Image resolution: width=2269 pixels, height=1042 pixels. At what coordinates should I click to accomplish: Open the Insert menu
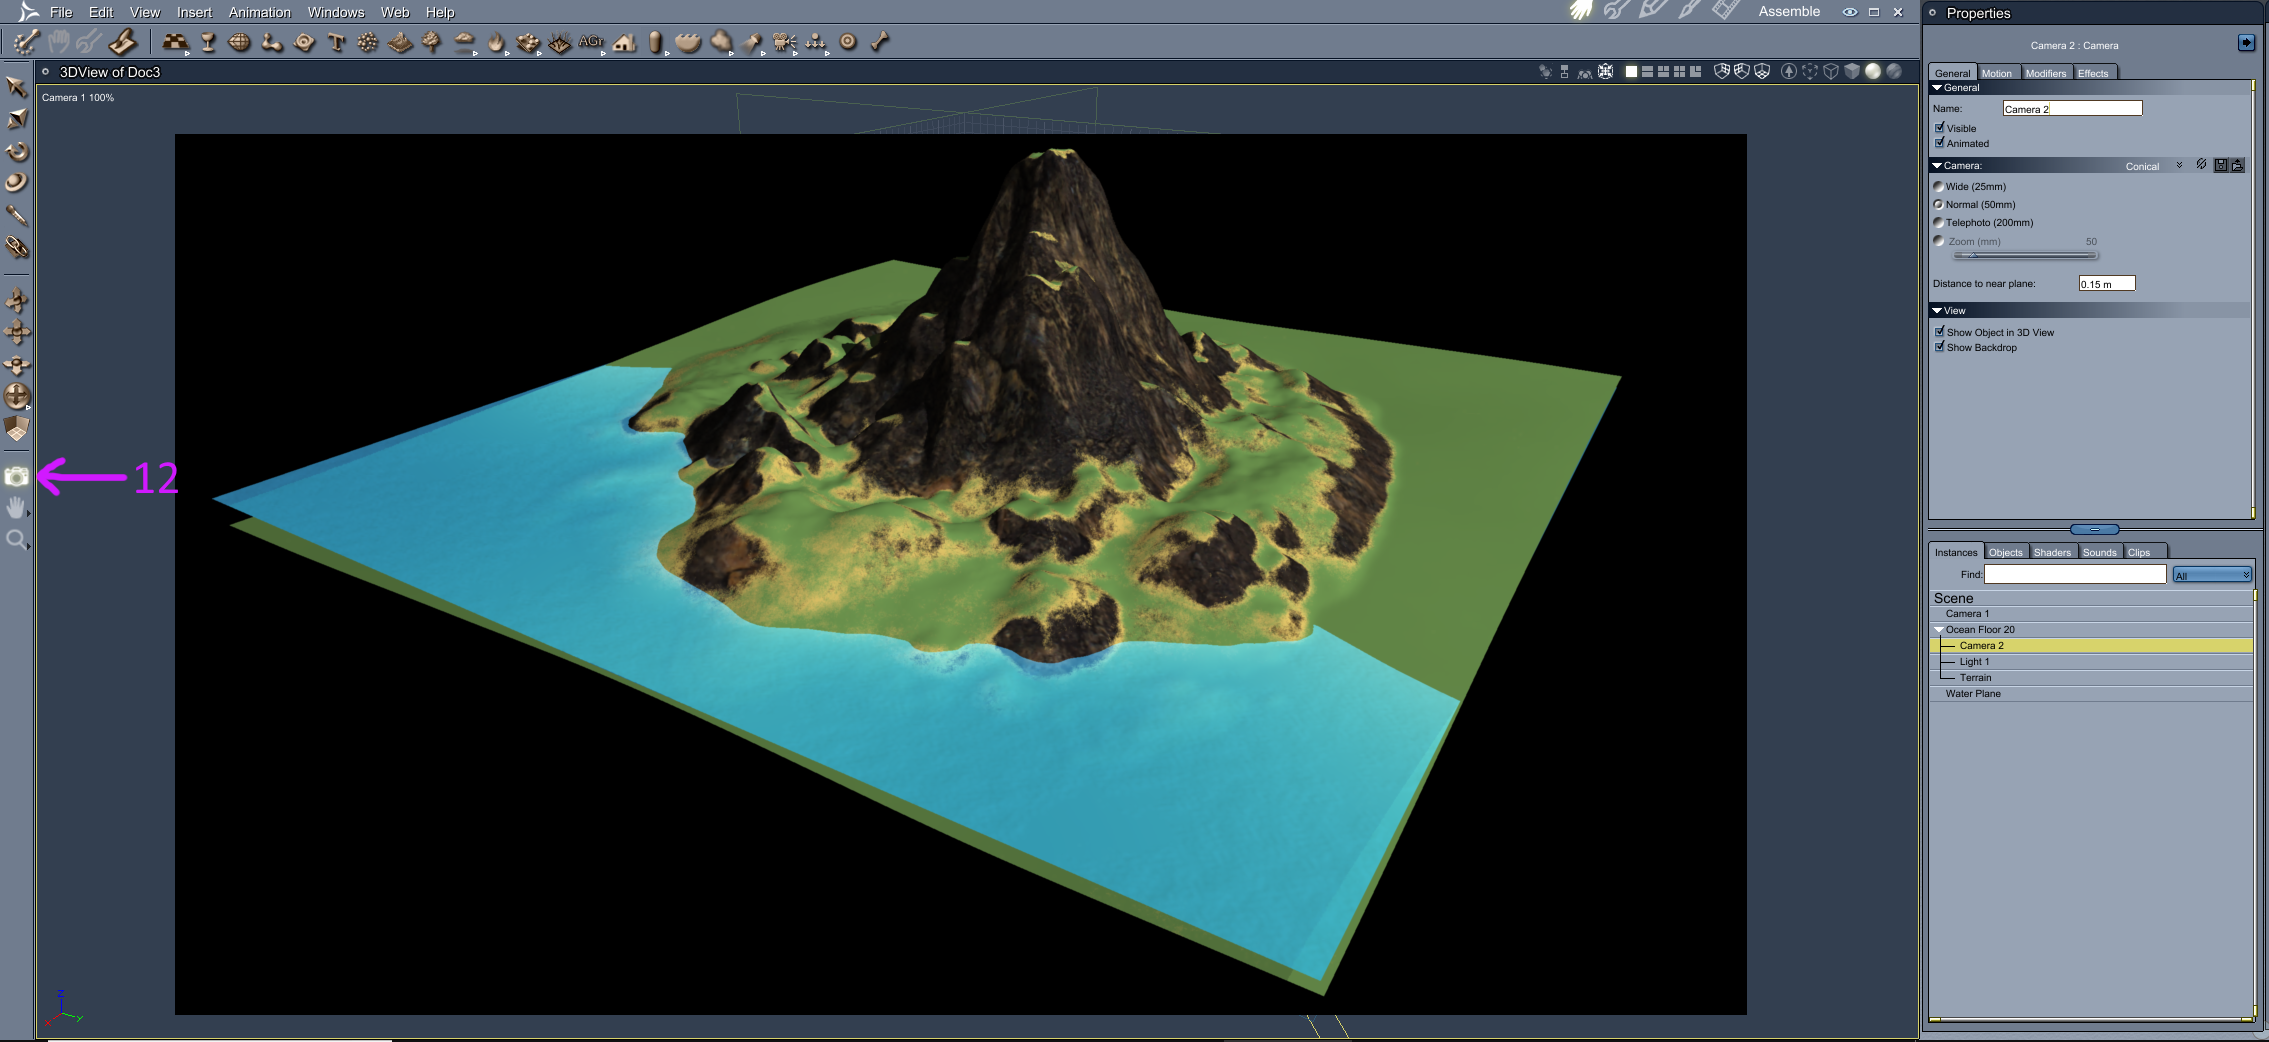(194, 12)
